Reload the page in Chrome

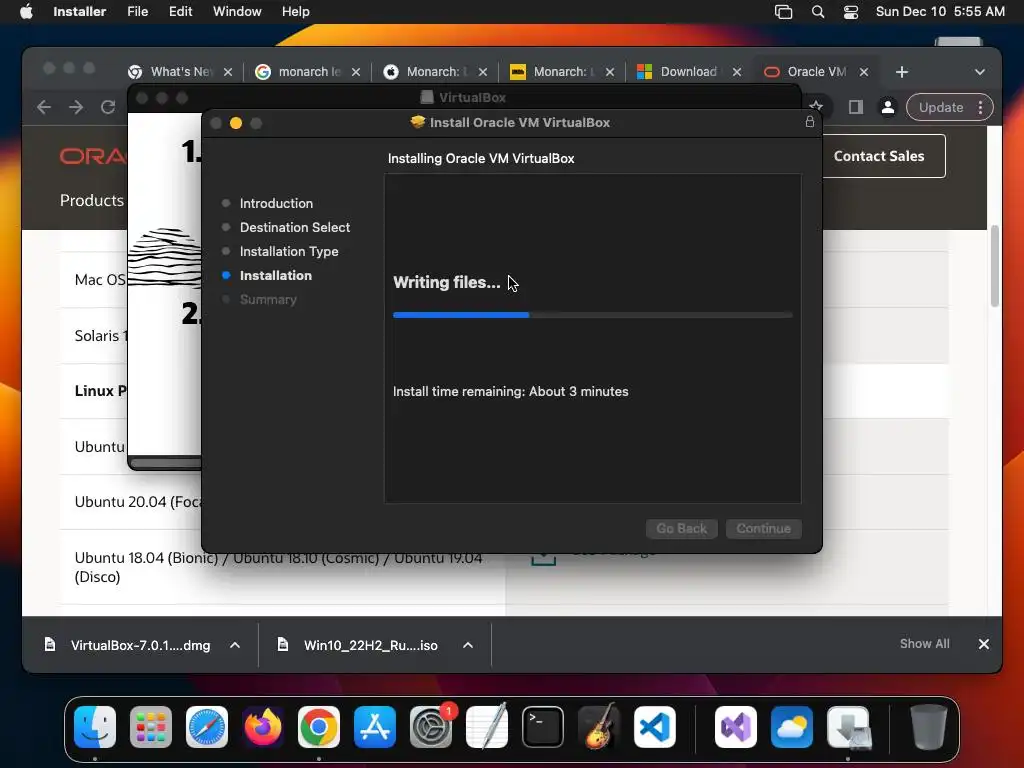(x=108, y=107)
